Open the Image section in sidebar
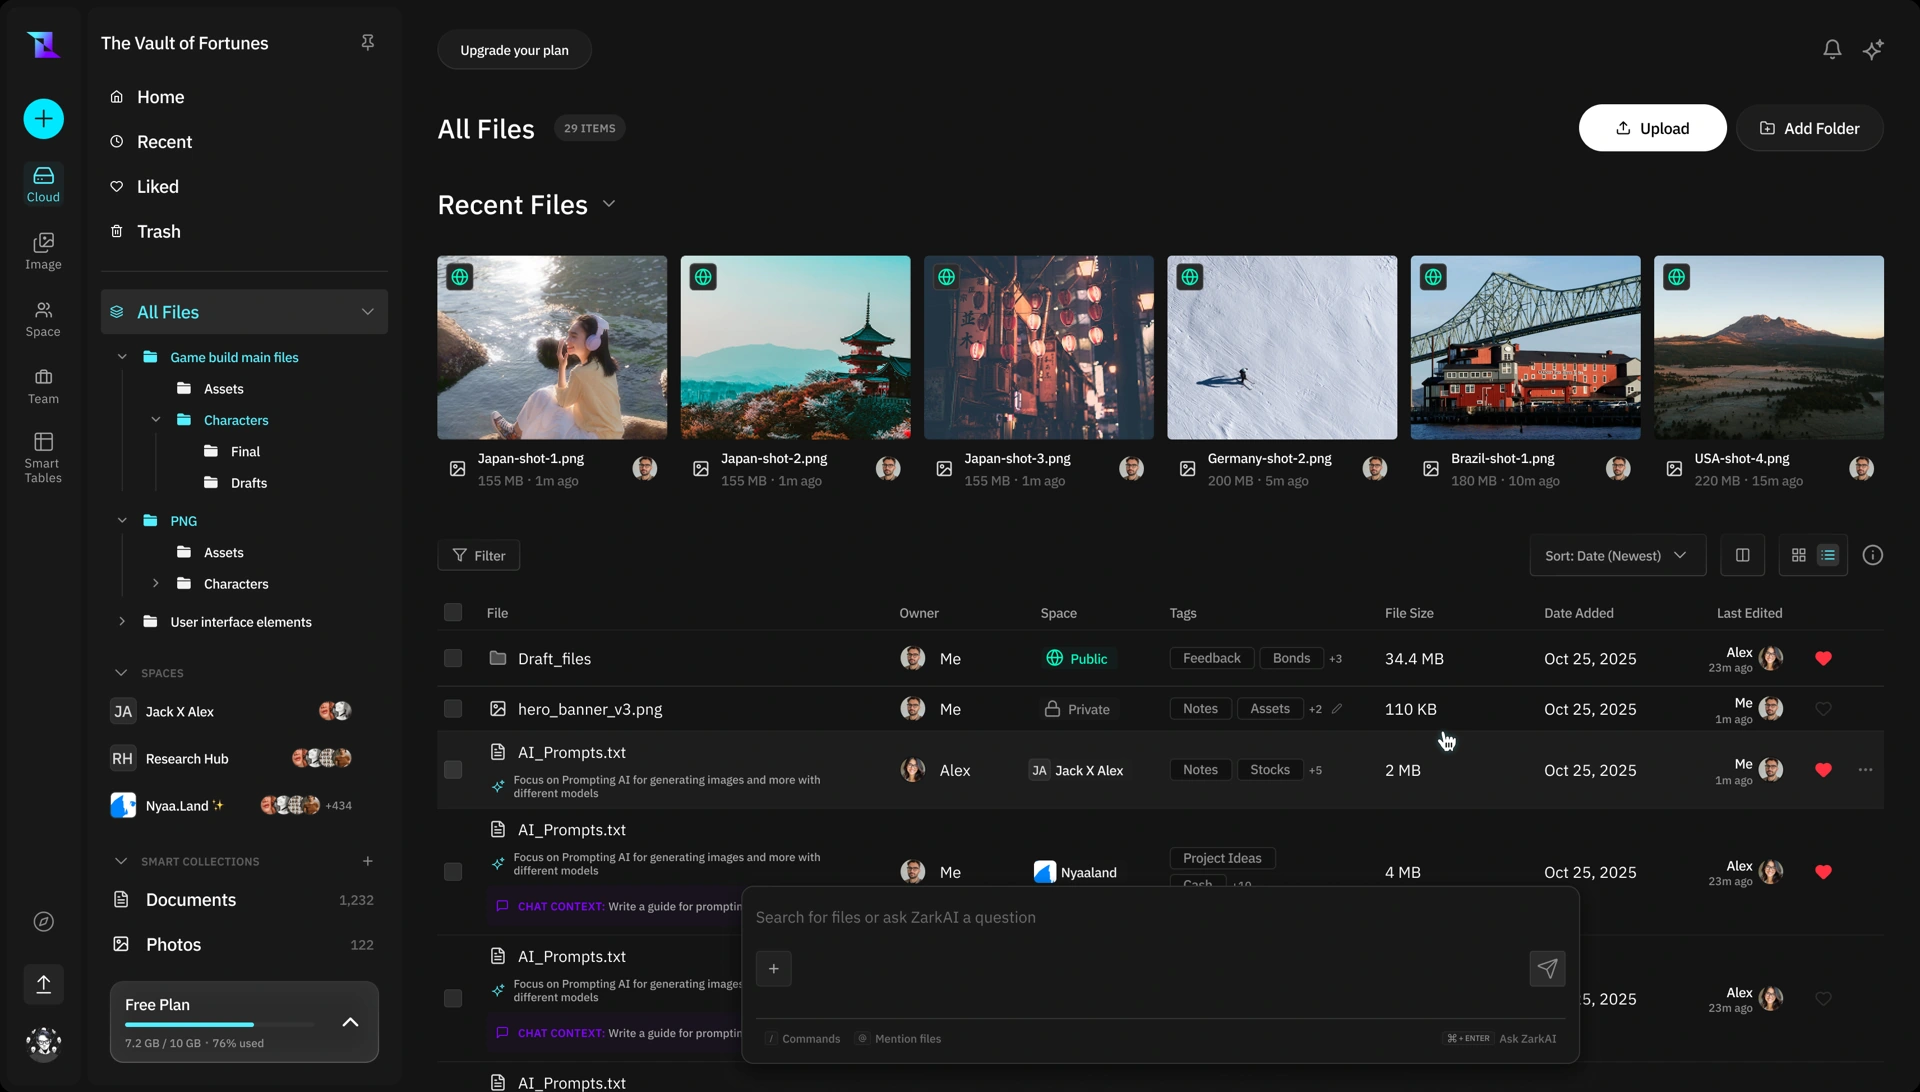The height and width of the screenshot is (1092, 1920). click(43, 251)
